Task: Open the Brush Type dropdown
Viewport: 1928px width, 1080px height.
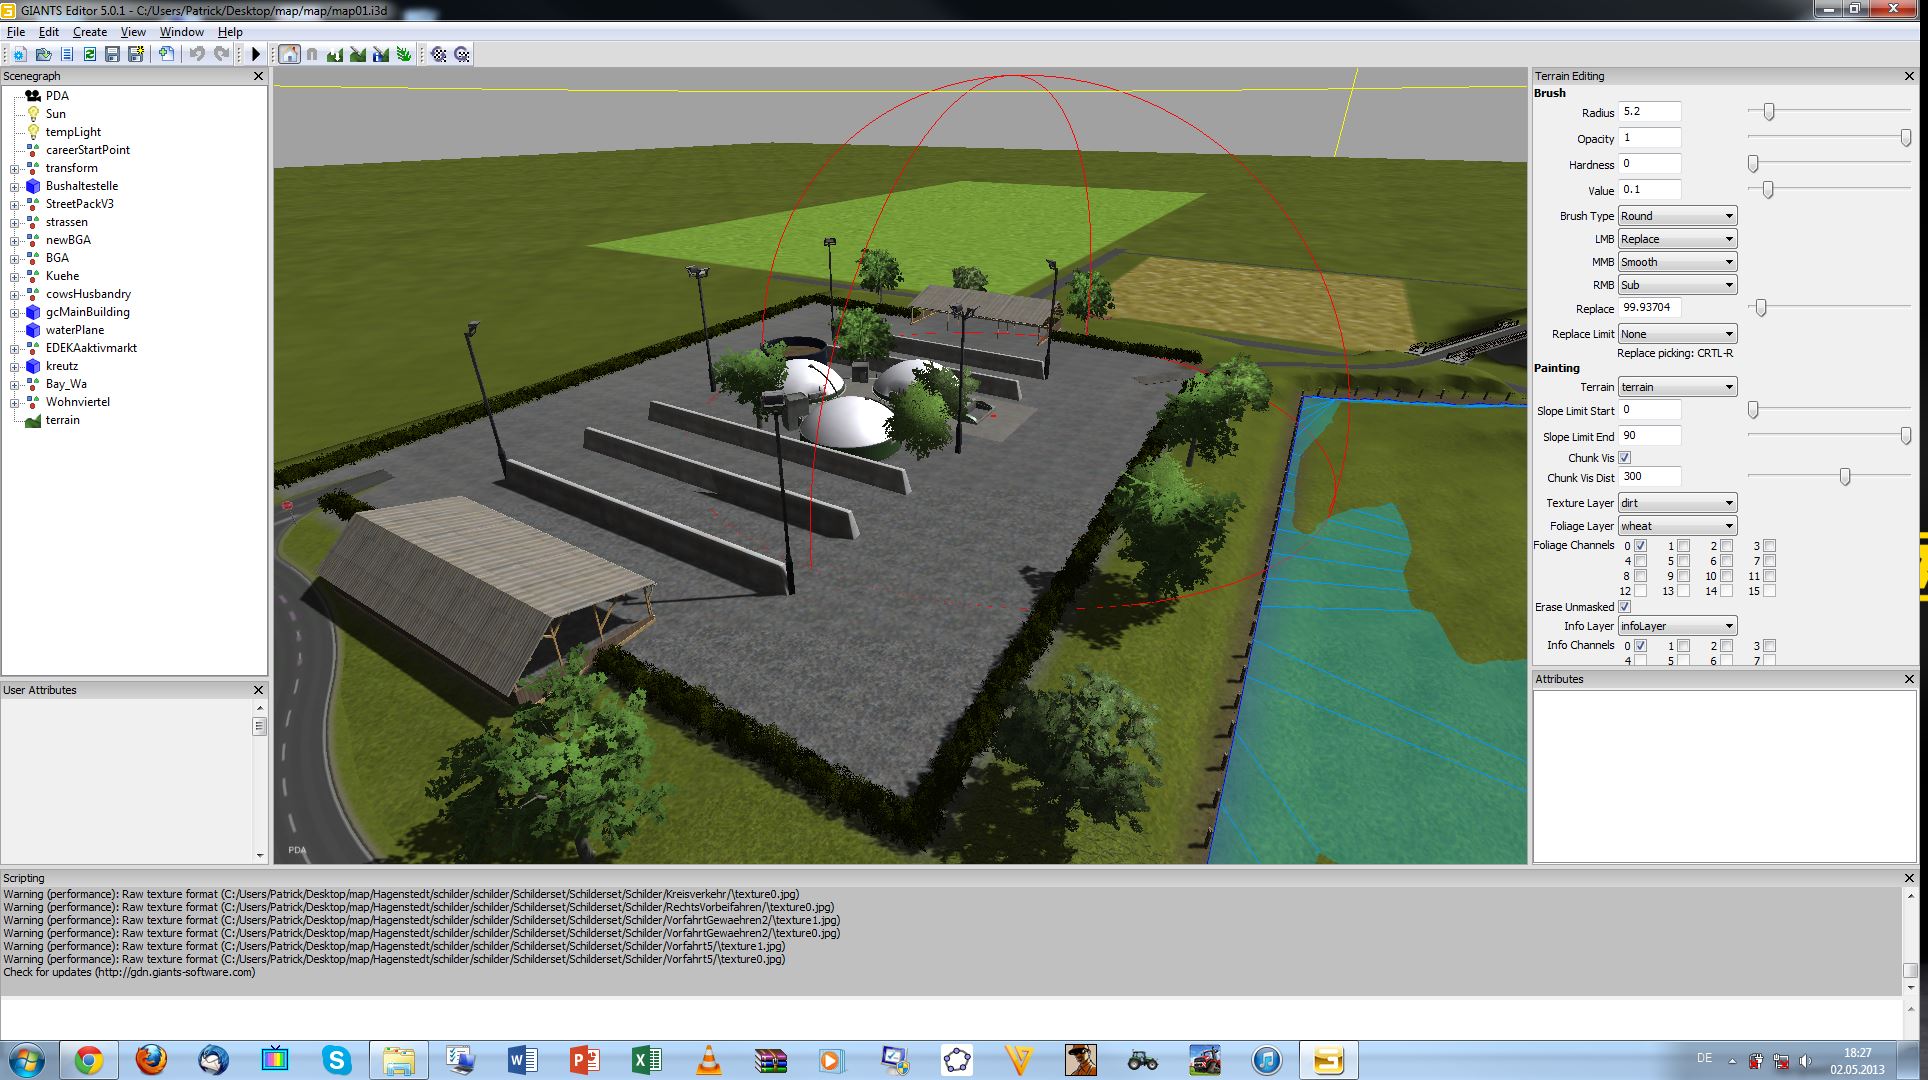Action: (1677, 216)
